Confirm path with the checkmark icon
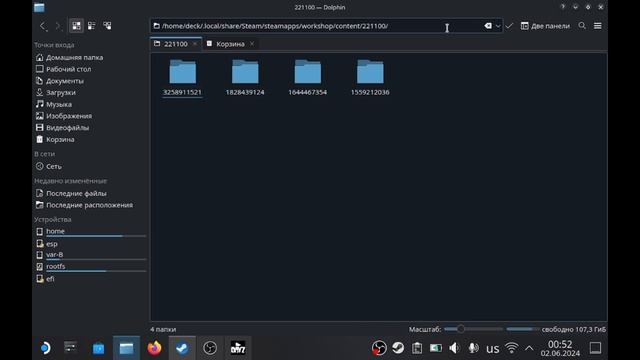This screenshot has height=360, width=640. tap(509, 26)
